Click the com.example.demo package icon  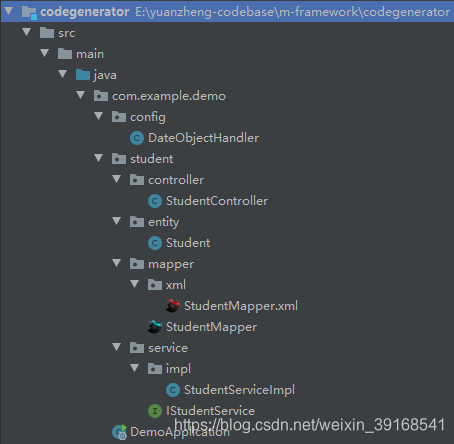point(101,96)
